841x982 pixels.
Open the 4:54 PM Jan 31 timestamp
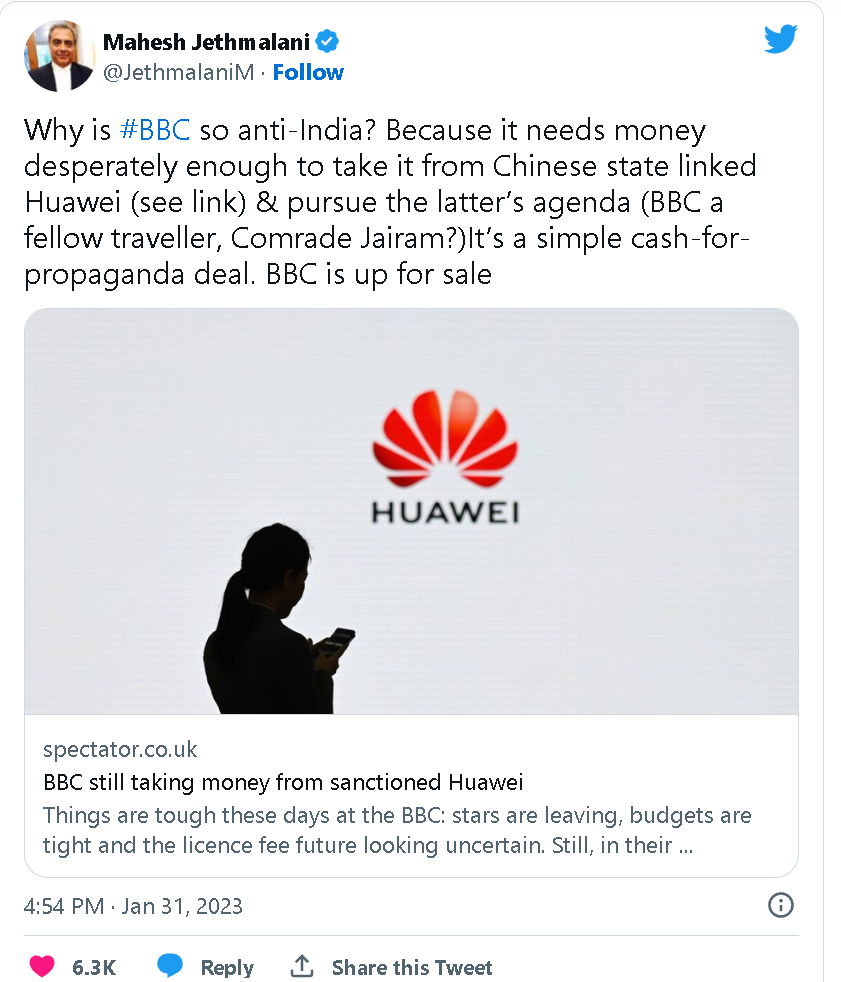point(133,906)
